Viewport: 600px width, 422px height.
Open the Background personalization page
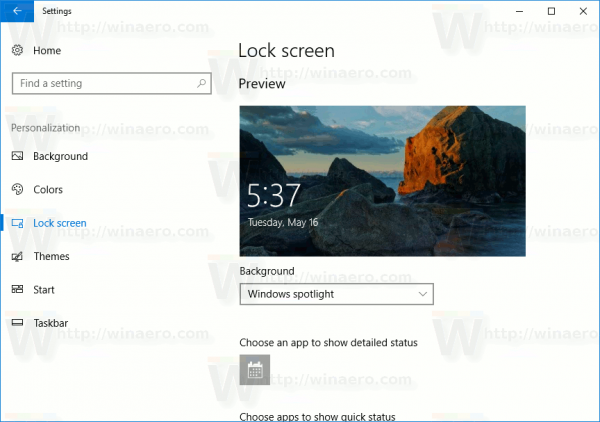[x=60, y=156]
